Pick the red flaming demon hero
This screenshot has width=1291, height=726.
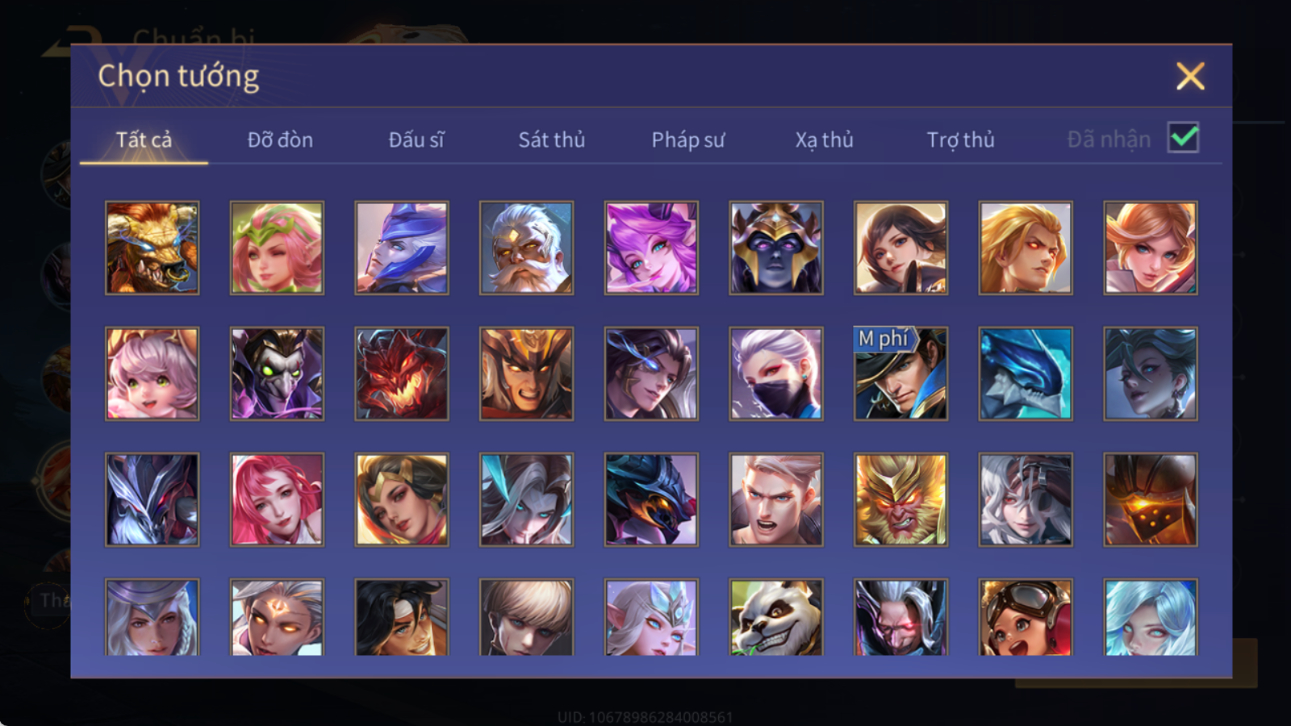(x=402, y=374)
